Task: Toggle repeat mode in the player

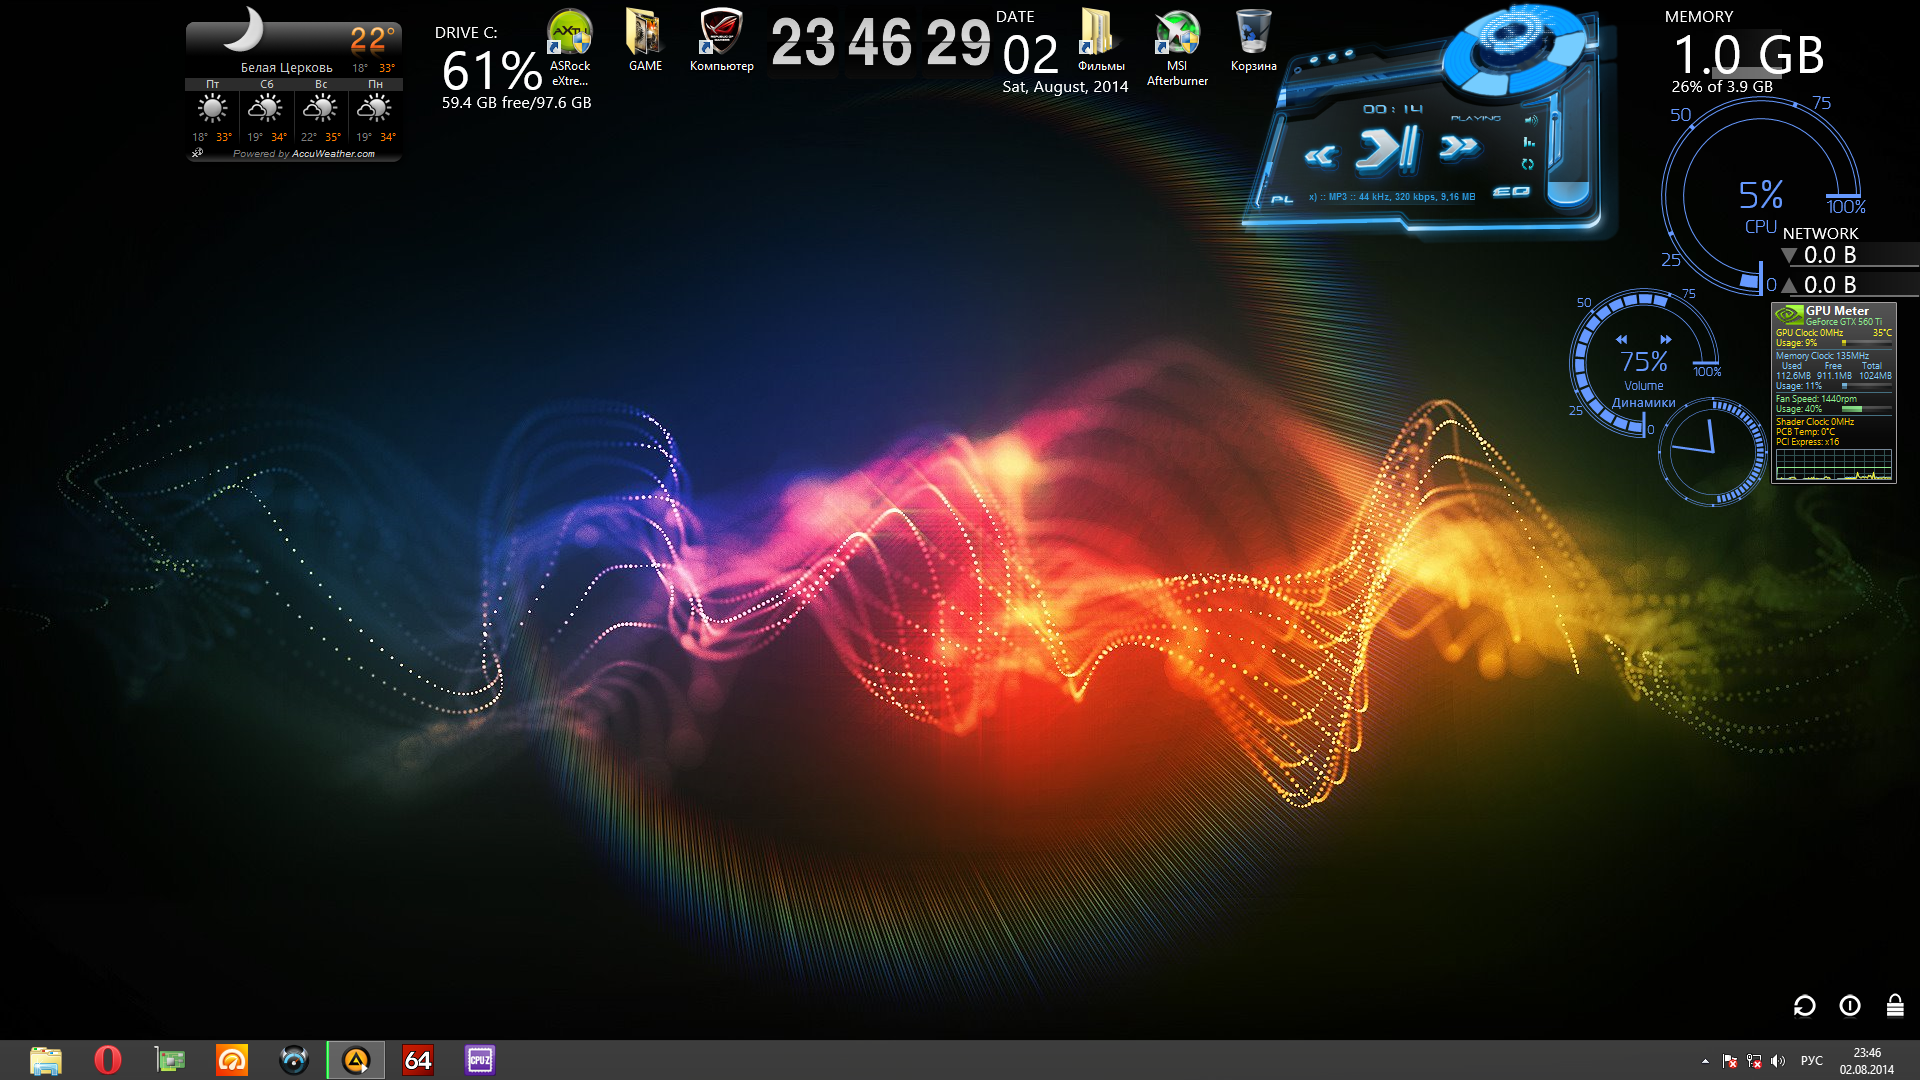Action: 1527,164
